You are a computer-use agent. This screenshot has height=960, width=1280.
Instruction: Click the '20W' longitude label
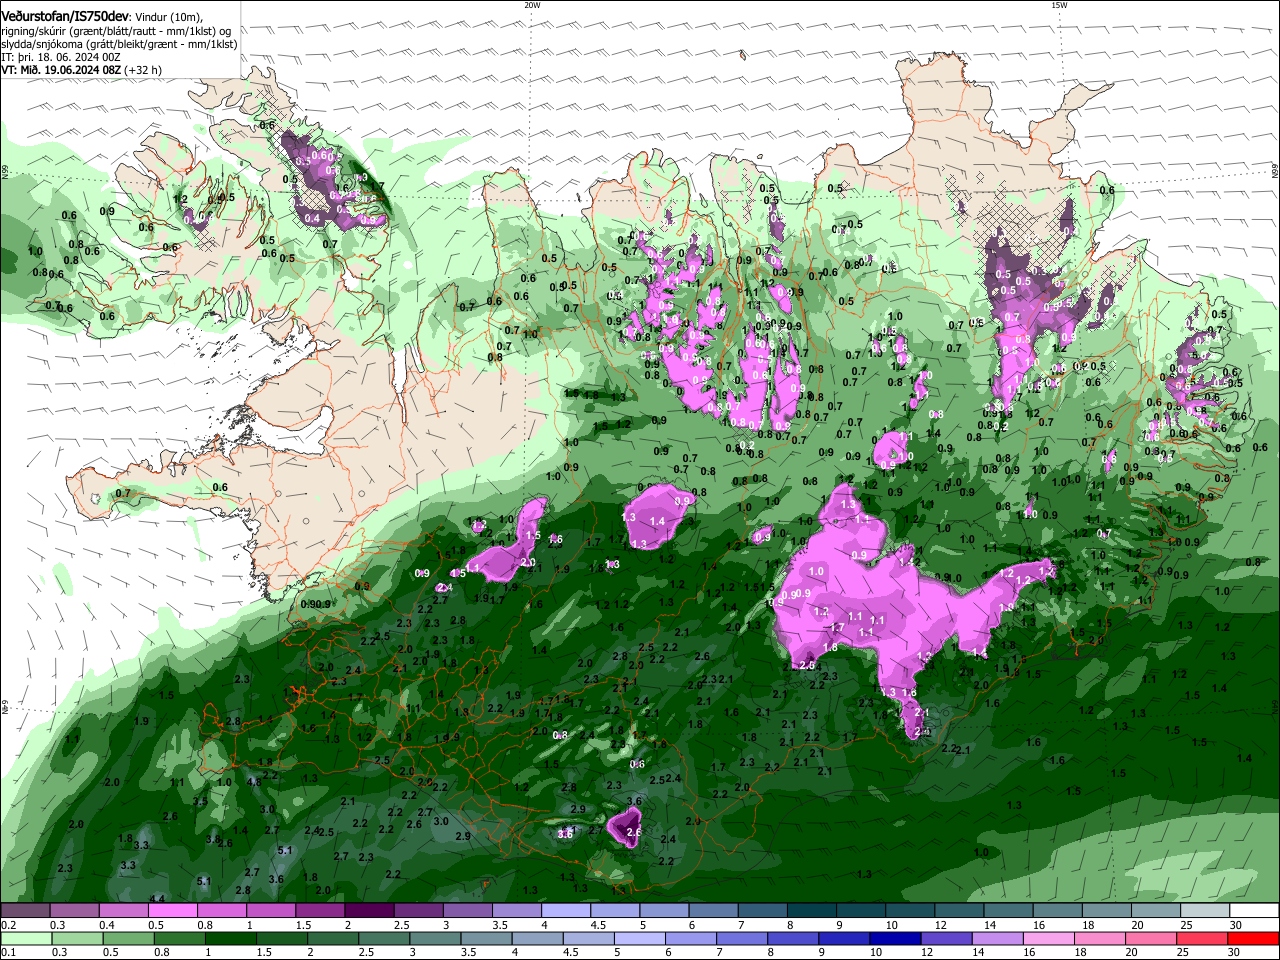[532, 5]
